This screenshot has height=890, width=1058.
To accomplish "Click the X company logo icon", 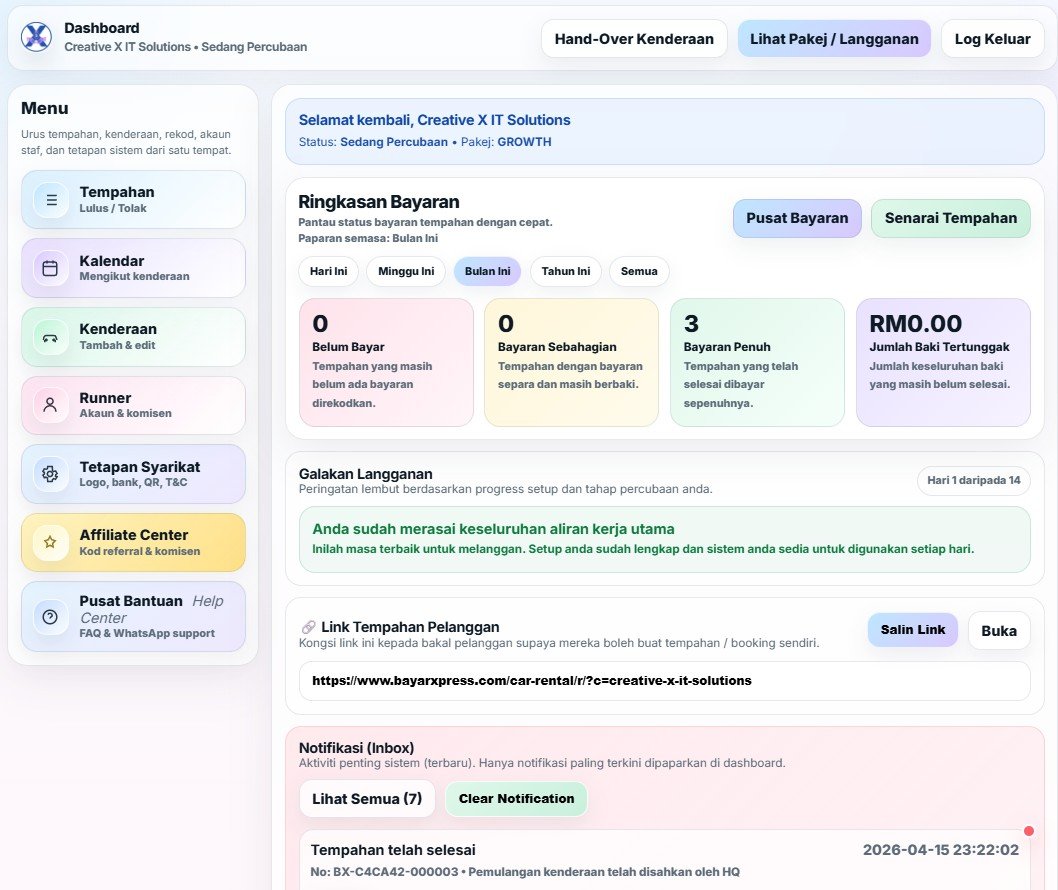I will (35, 37).
